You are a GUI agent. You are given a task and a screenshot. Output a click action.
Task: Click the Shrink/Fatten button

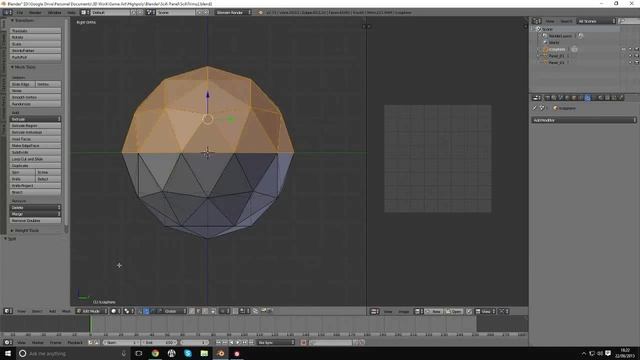click(x=36, y=51)
